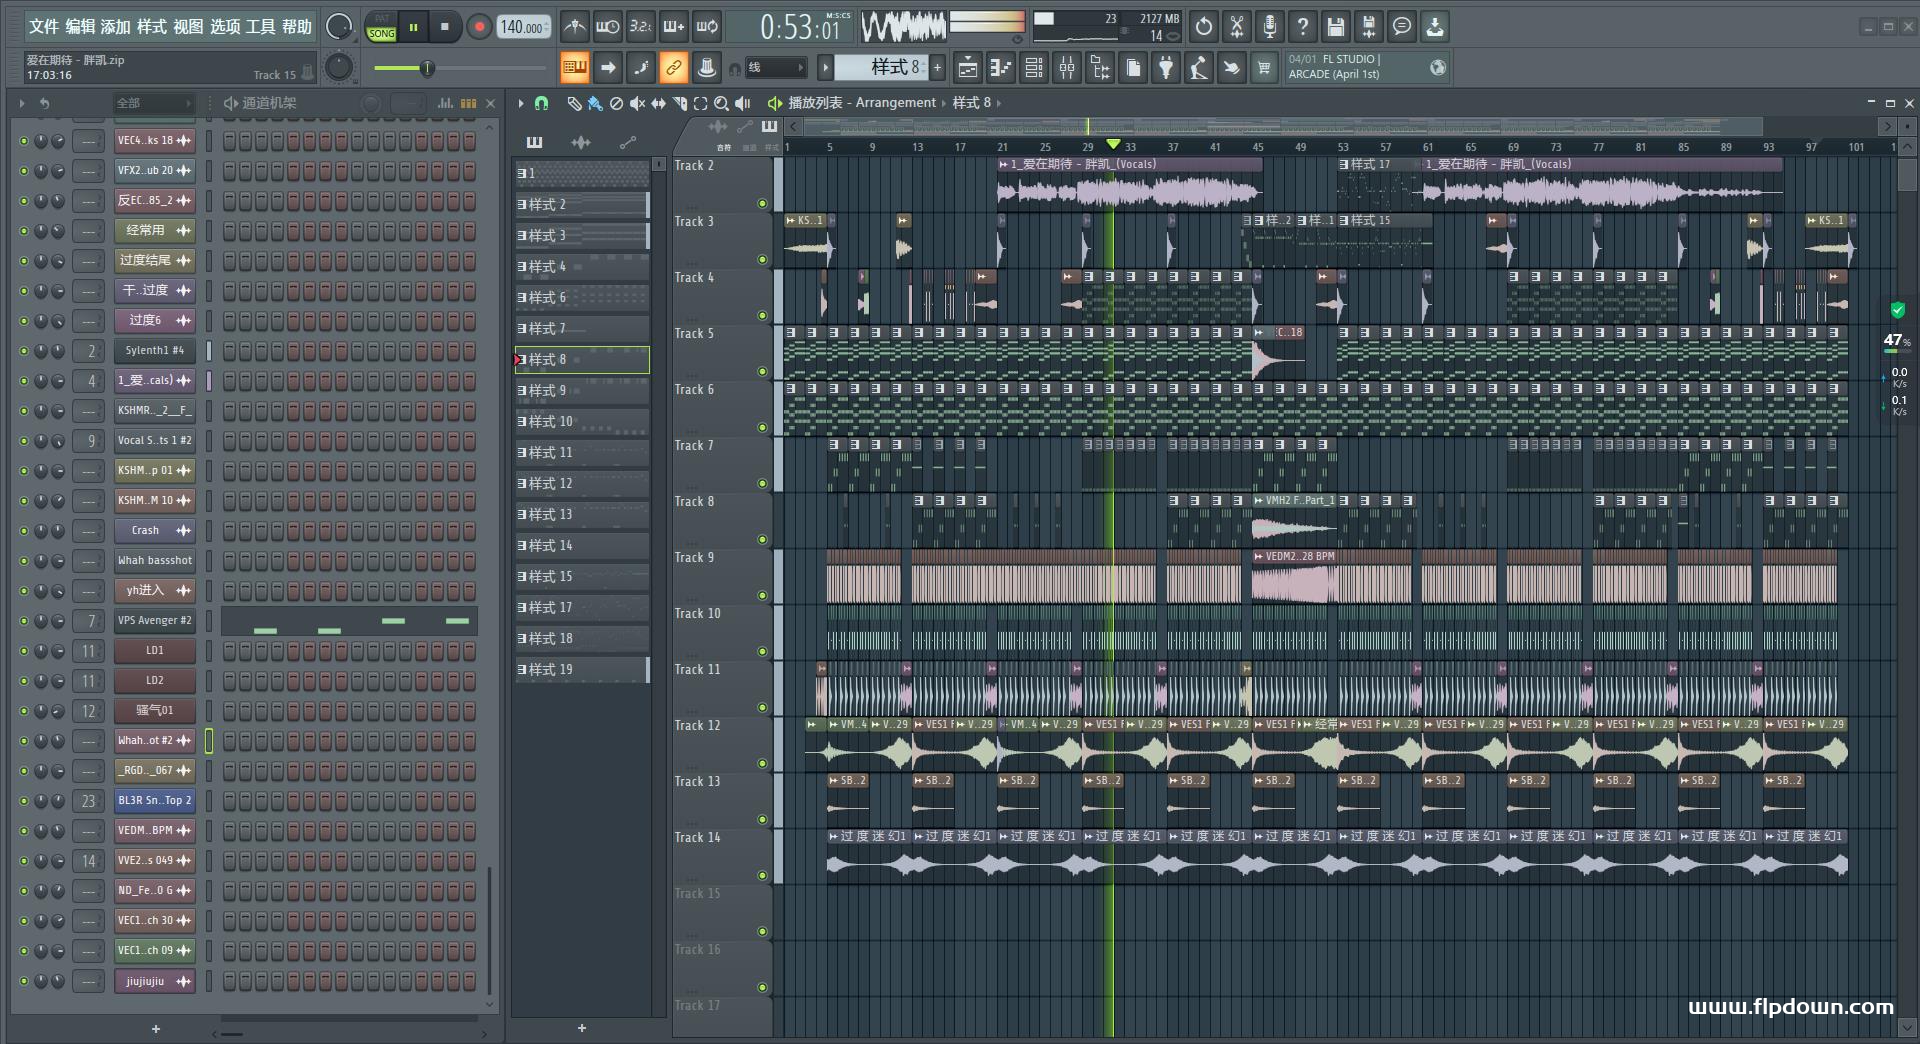
Task: Mute the Crash channel green LED
Action: [24, 531]
